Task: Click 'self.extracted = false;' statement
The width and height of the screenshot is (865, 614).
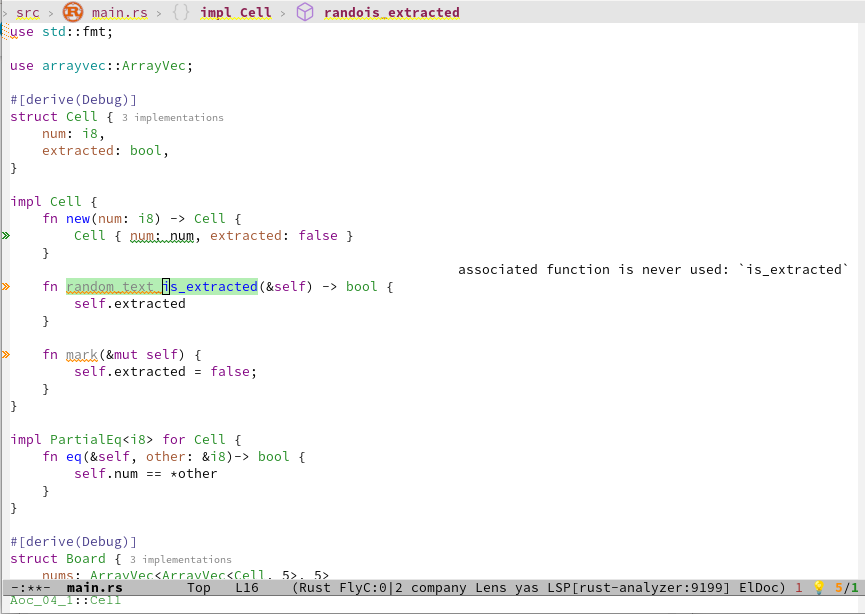Action: click(x=165, y=371)
